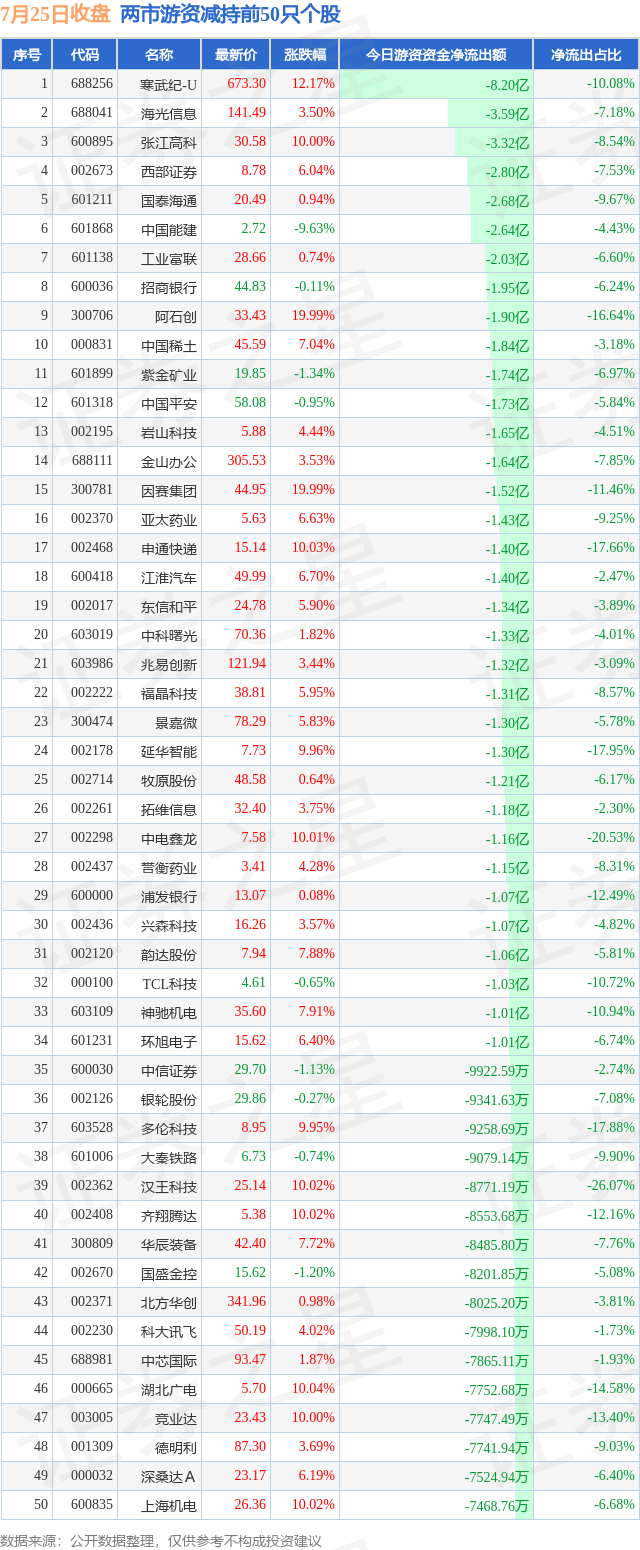Select 齐翔腾达 stock name
This screenshot has width=640, height=1550.
[x=169, y=1215]
